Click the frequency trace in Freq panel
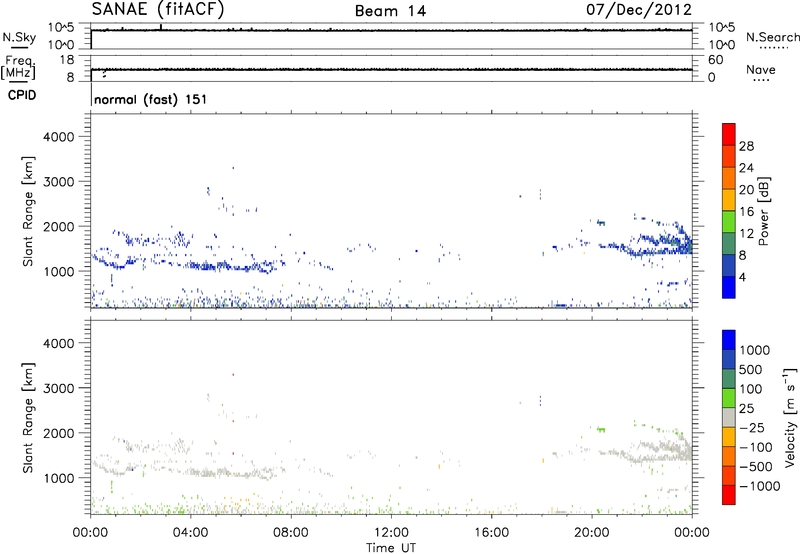800x554 pixels. pos(391,69)
